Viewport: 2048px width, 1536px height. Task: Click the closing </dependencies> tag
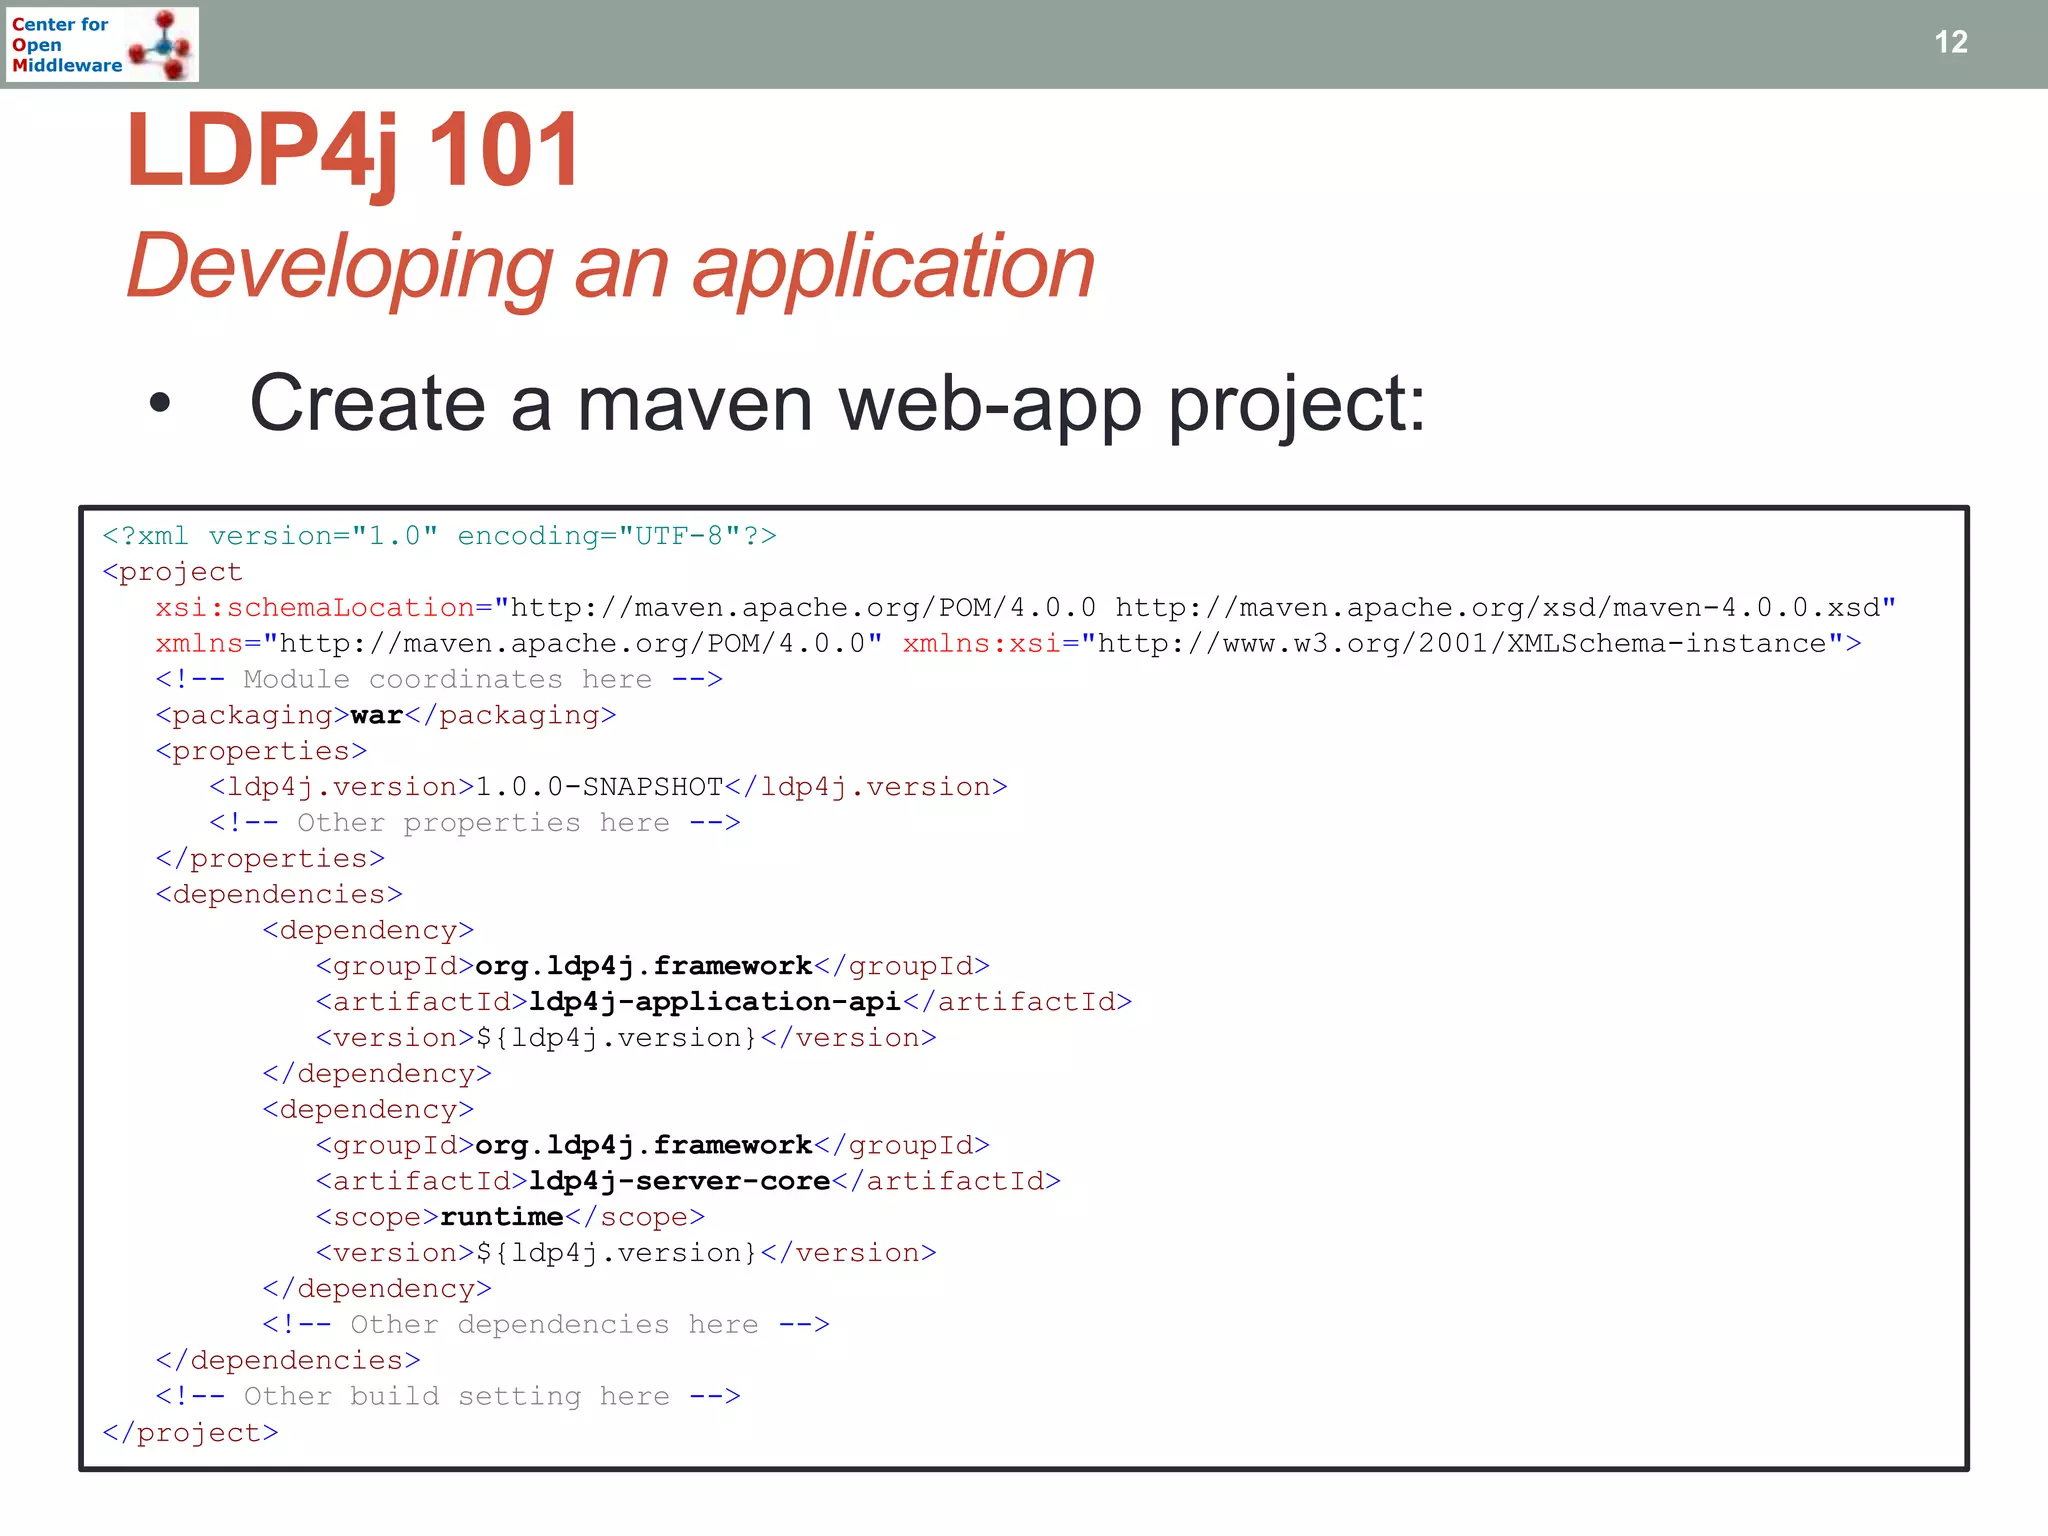coord(288,1361)
